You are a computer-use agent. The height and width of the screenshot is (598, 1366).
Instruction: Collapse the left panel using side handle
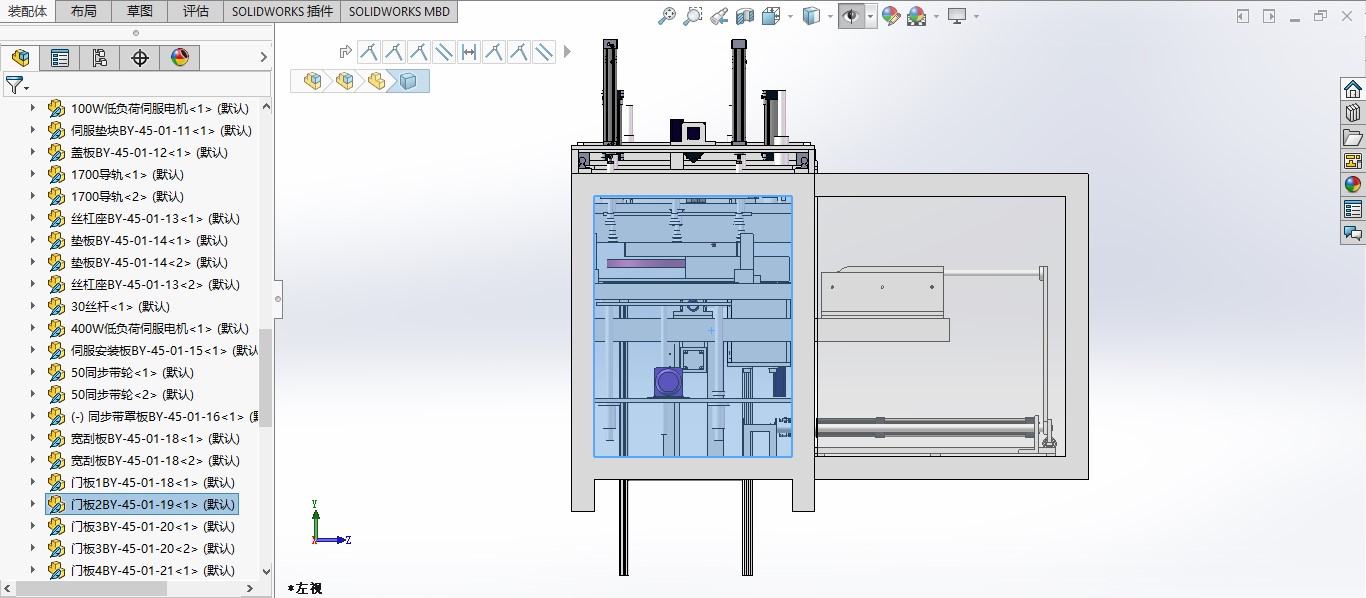pyautogui.click(x=278, y=299)
